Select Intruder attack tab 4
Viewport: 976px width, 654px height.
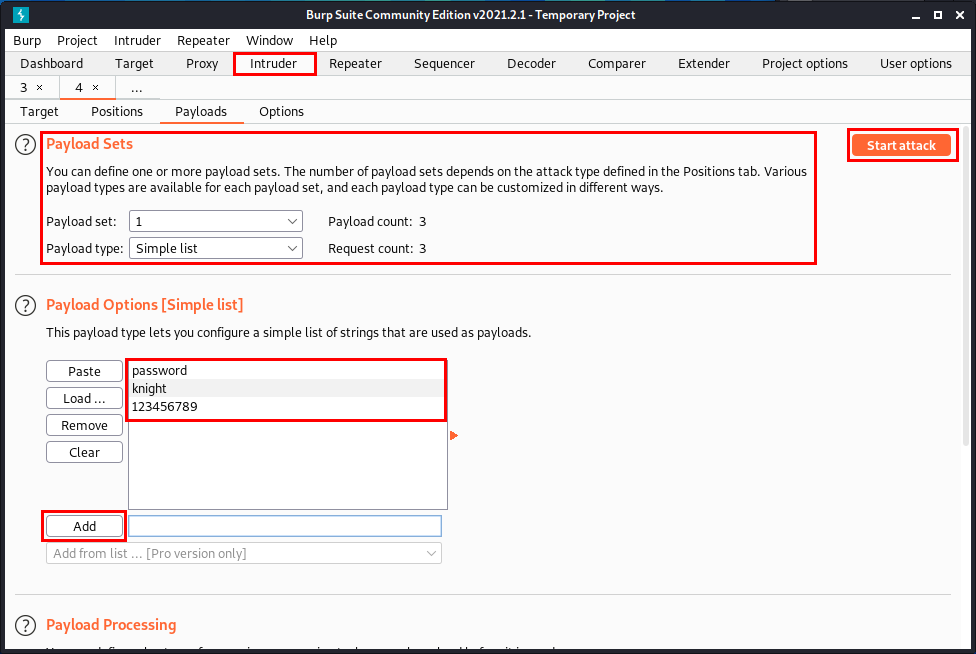click(x=79, y=88)
